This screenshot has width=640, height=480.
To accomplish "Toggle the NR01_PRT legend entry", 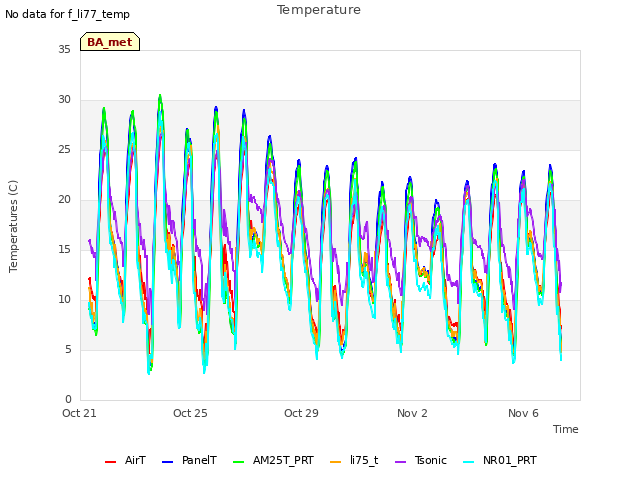I will click(x=500, y=460).
